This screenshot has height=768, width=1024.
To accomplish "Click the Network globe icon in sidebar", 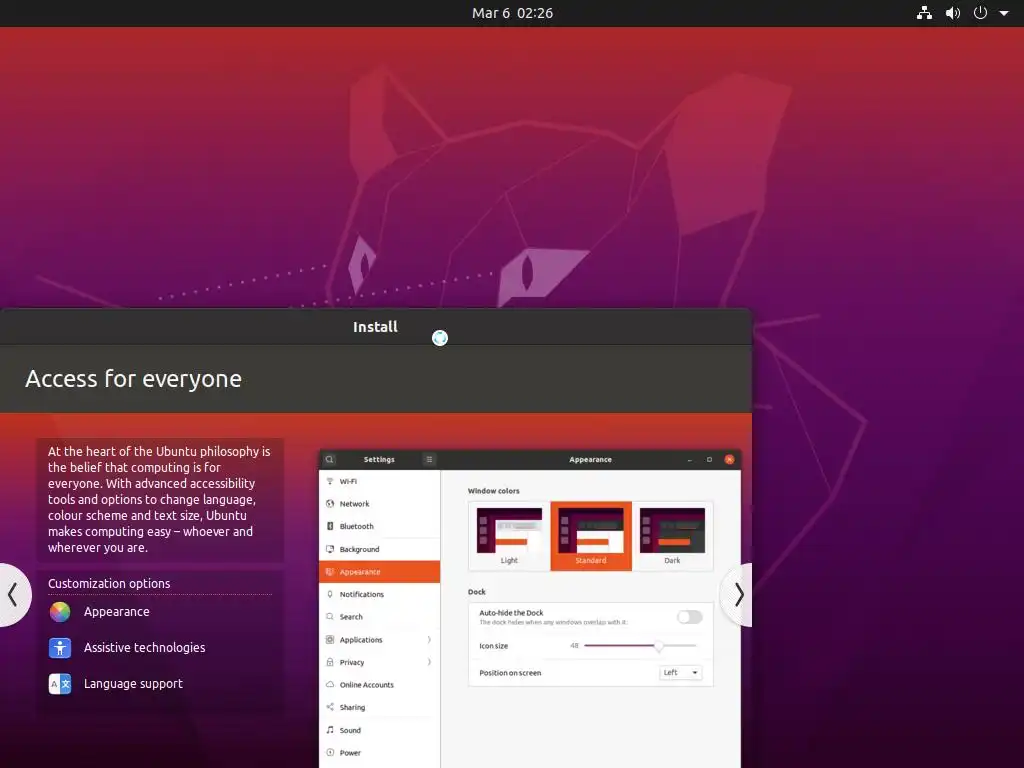I will (x=330, y=504).
